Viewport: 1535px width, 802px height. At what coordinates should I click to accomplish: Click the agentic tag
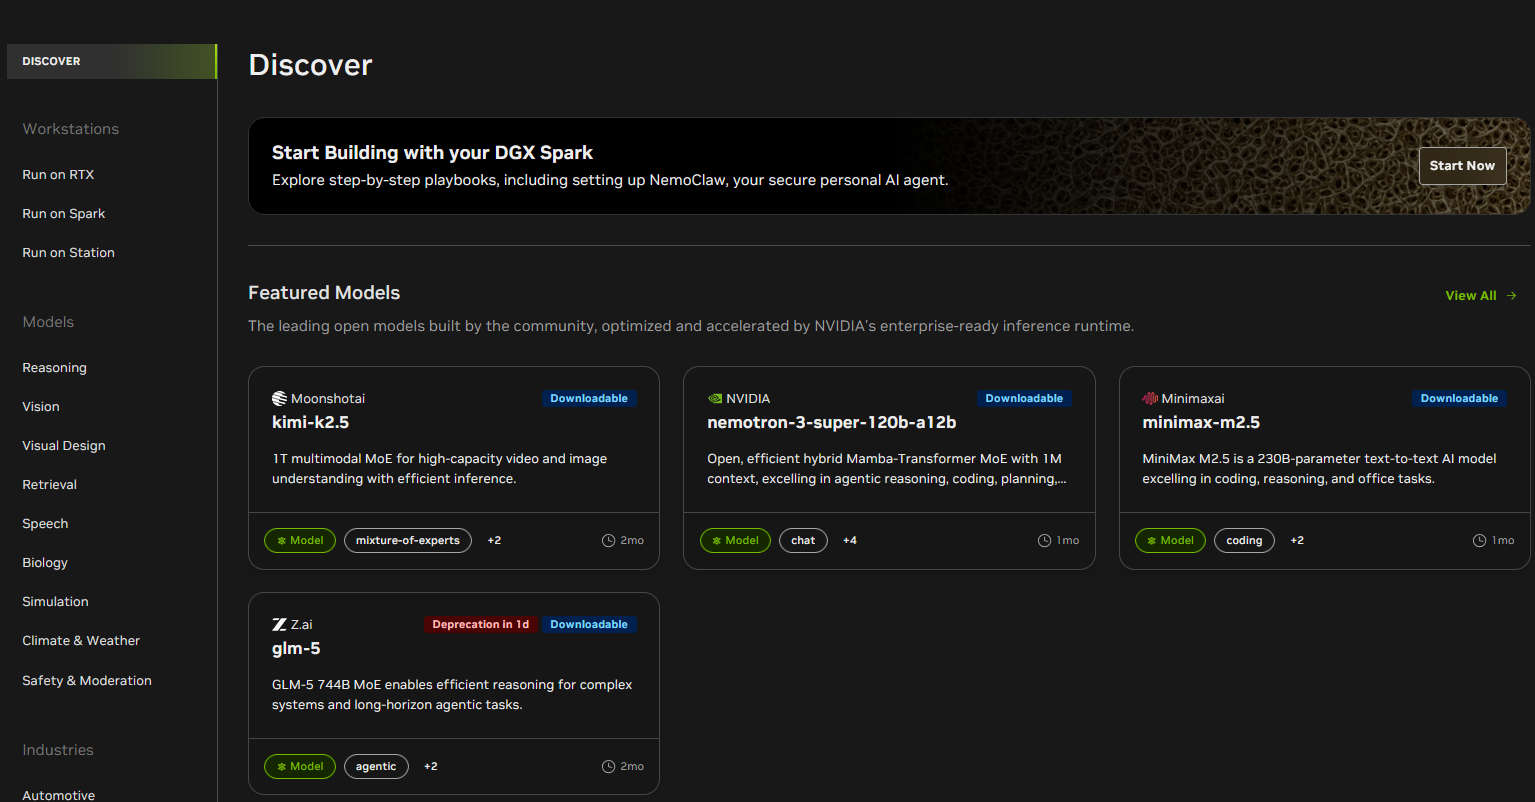click(x=376, y=767)
